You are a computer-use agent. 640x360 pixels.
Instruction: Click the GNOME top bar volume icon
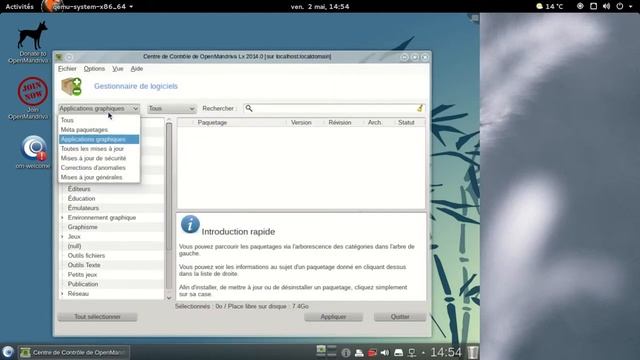pos(606,6)
